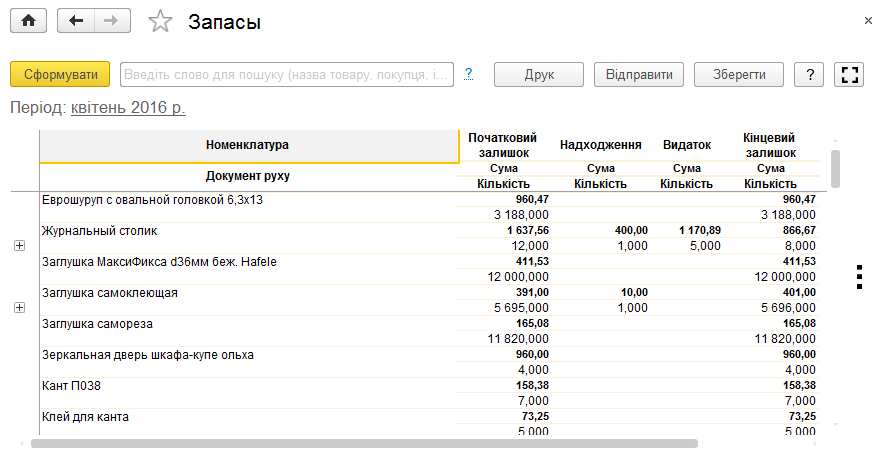Select row Журнальный столик

99,231
